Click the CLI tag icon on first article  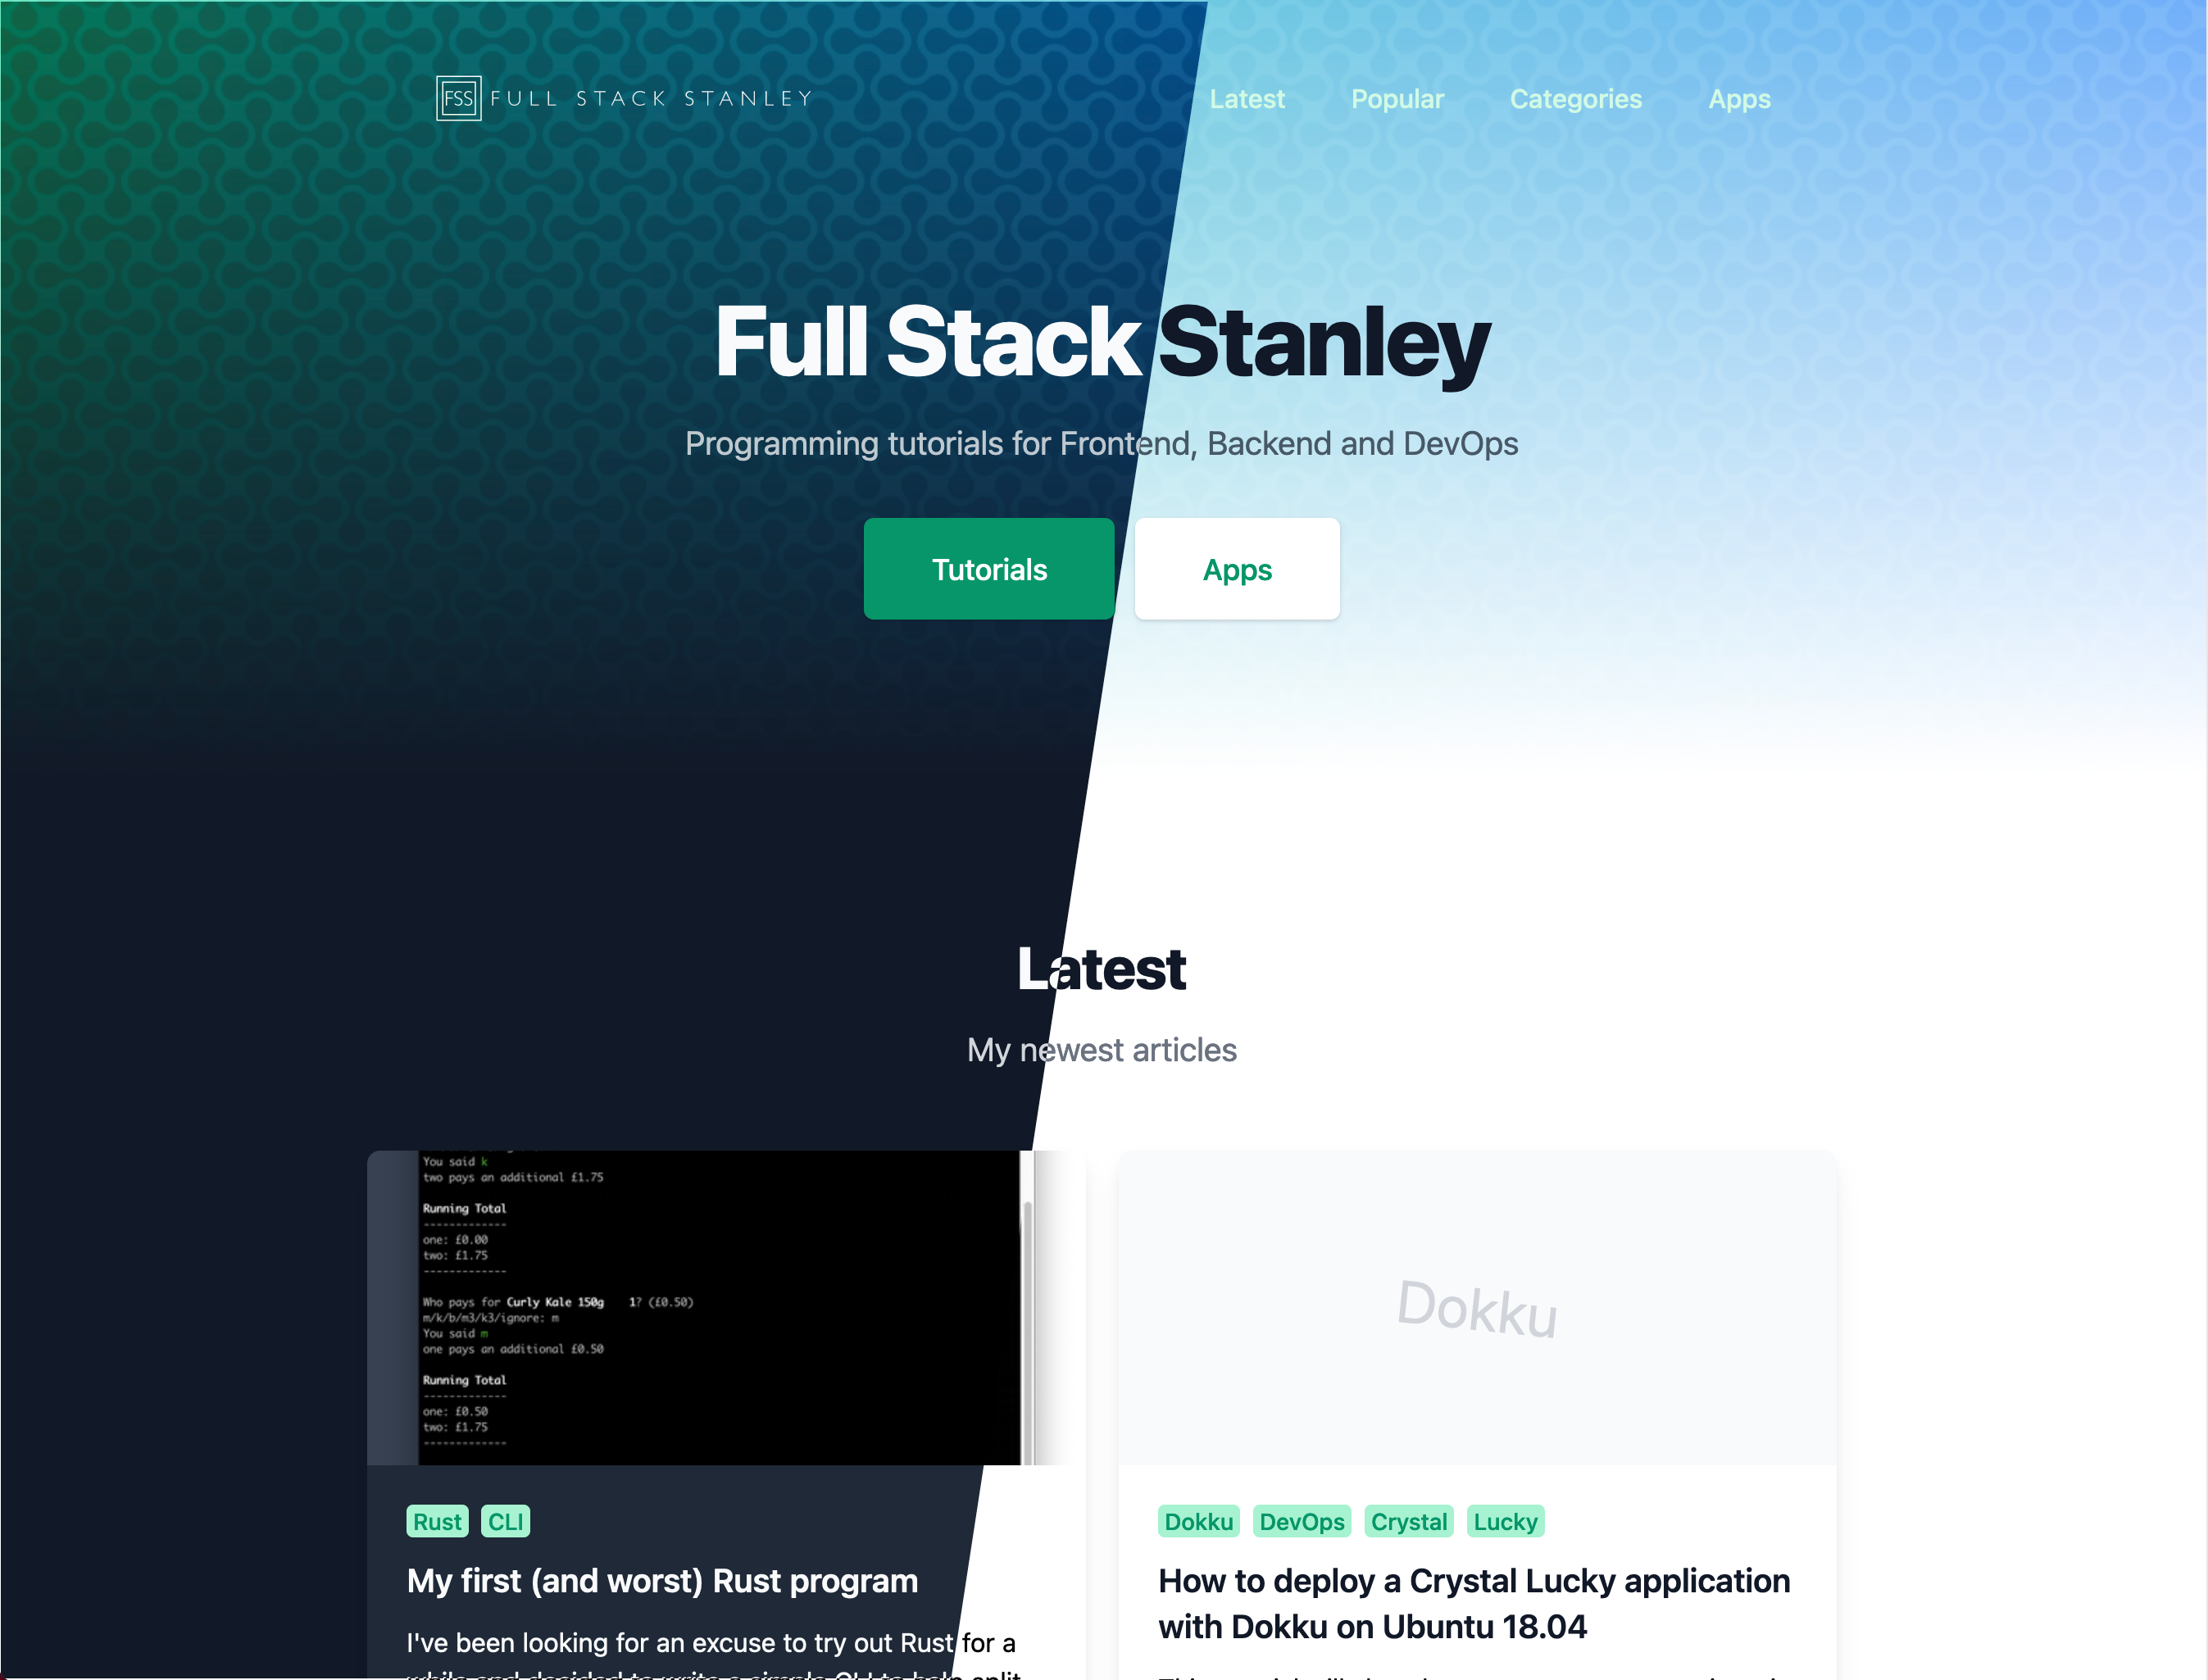[x=505, y=1519]
